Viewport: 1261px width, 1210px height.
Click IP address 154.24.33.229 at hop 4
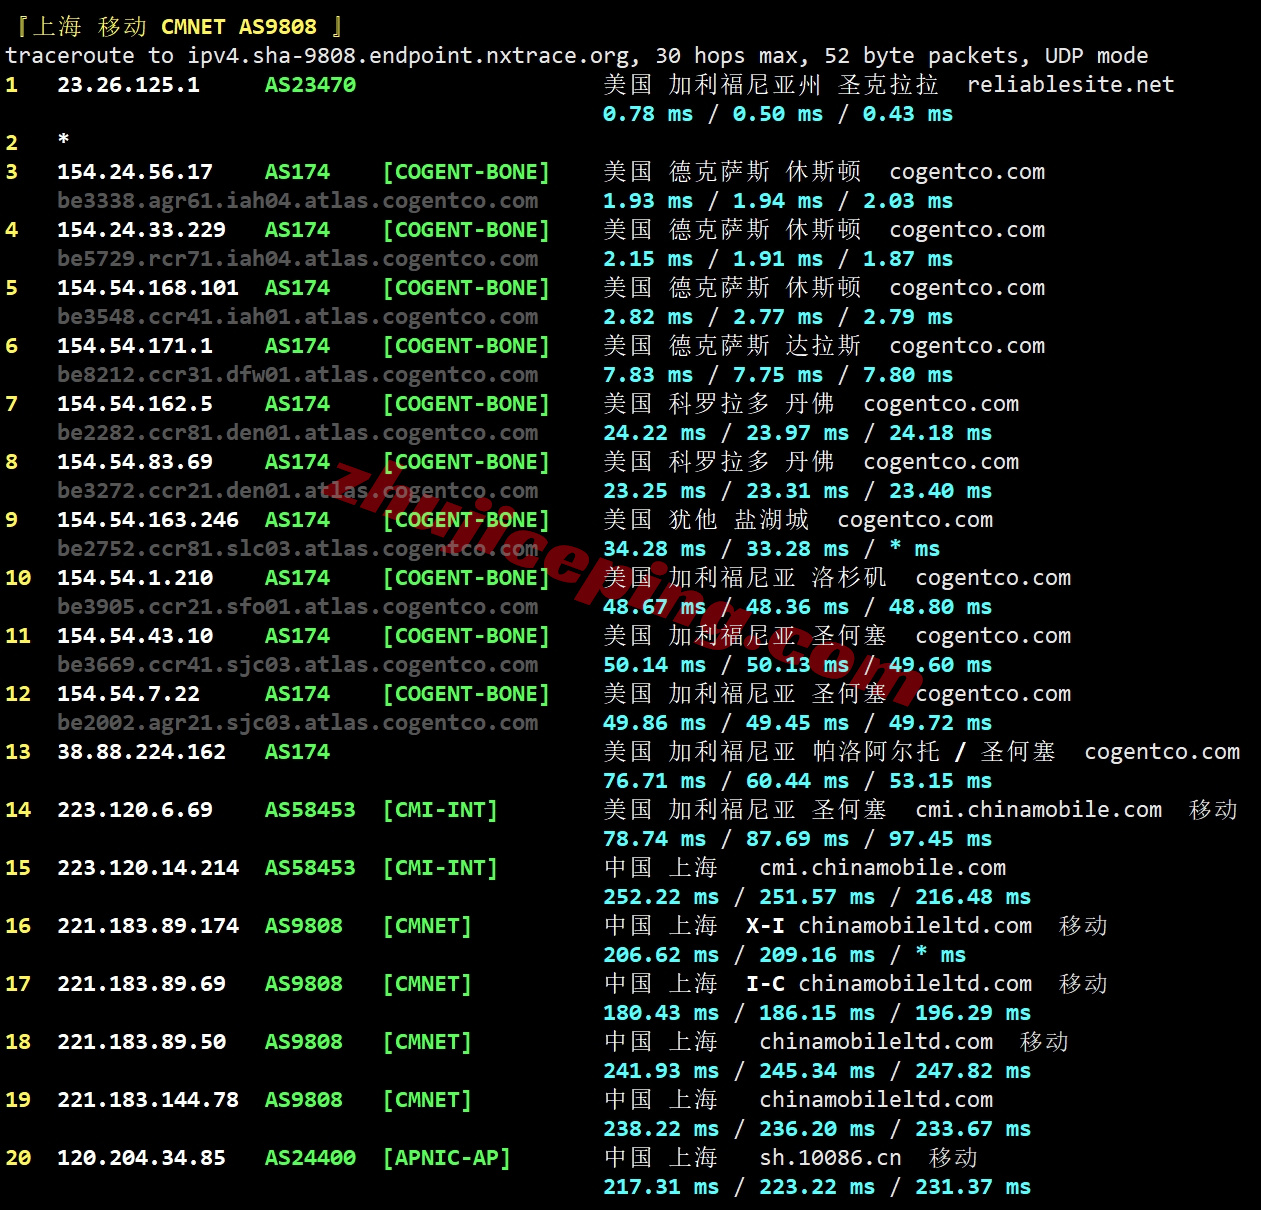pos(141,230)
